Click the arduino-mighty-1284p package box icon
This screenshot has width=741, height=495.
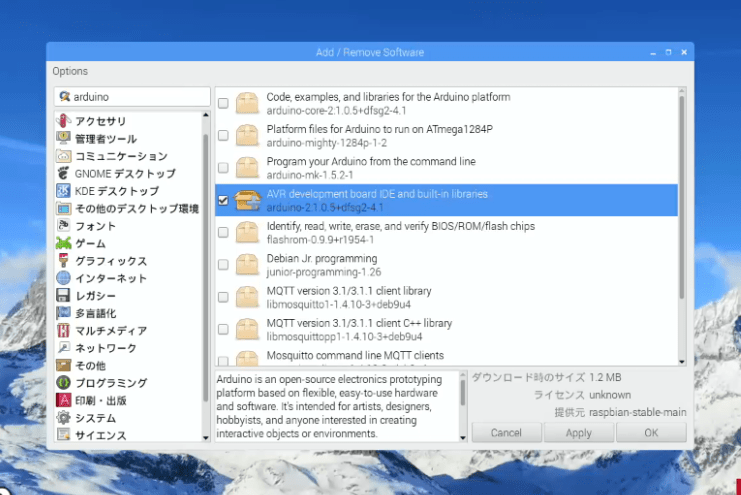(x=247, y=135)
